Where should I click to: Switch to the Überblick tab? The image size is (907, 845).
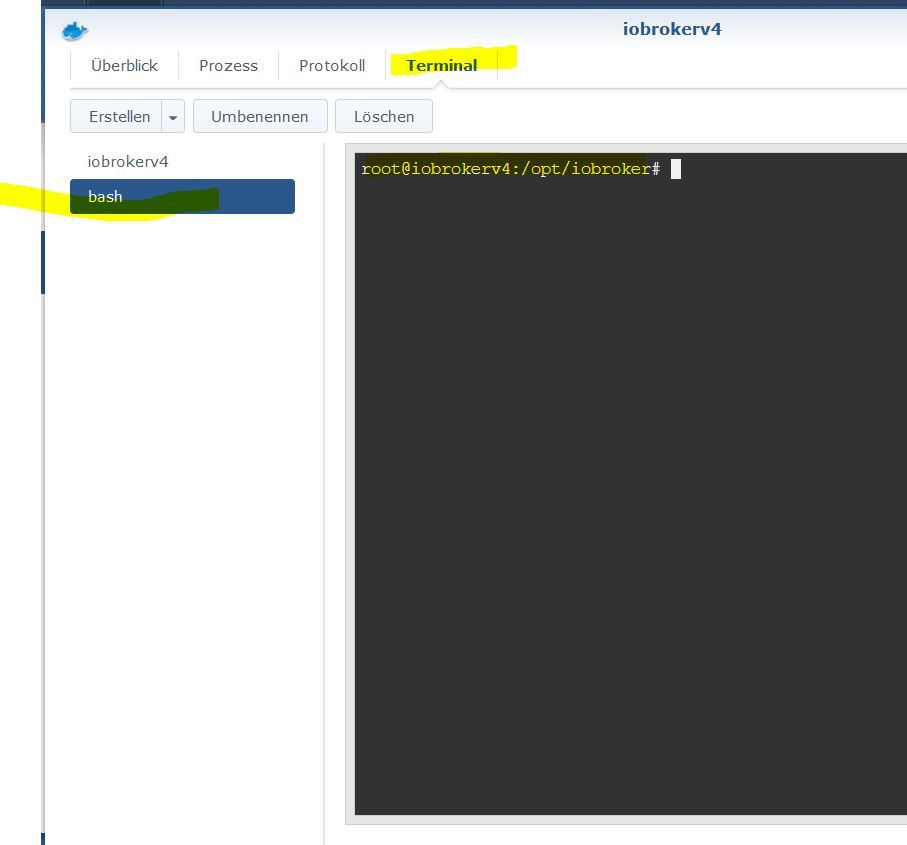[124, 65]
